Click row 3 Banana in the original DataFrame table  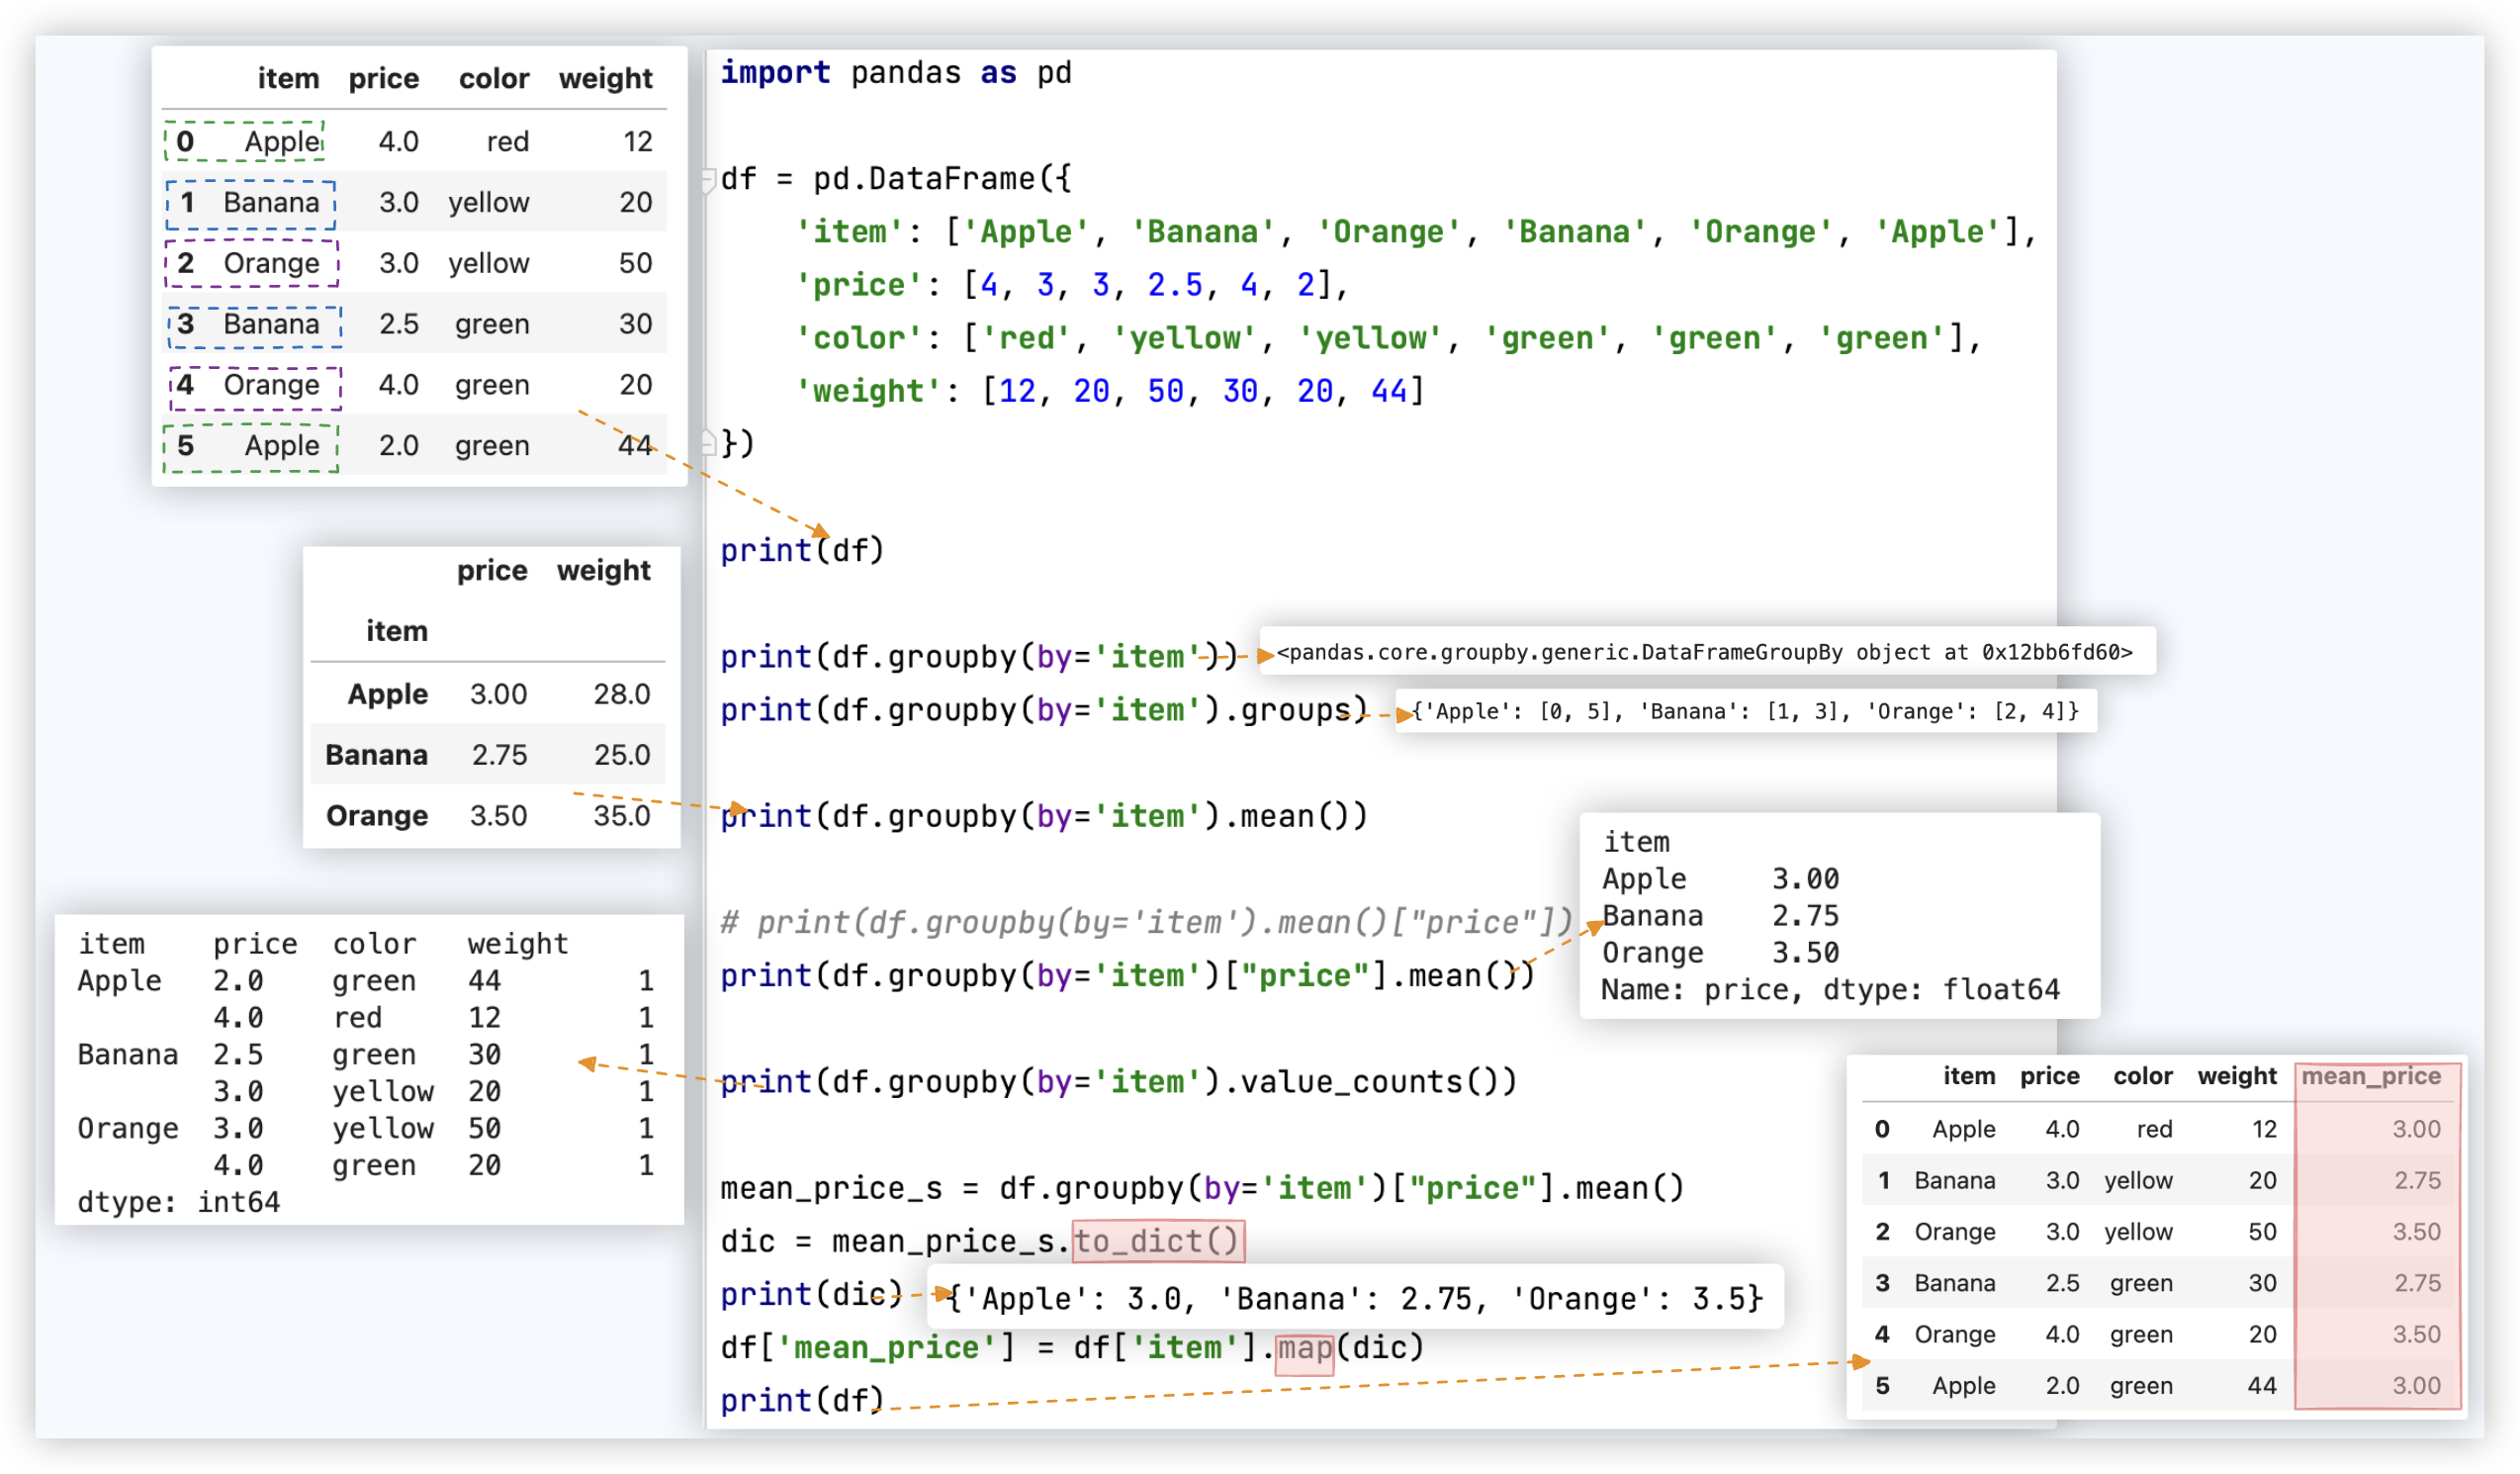tap(414, 324)
